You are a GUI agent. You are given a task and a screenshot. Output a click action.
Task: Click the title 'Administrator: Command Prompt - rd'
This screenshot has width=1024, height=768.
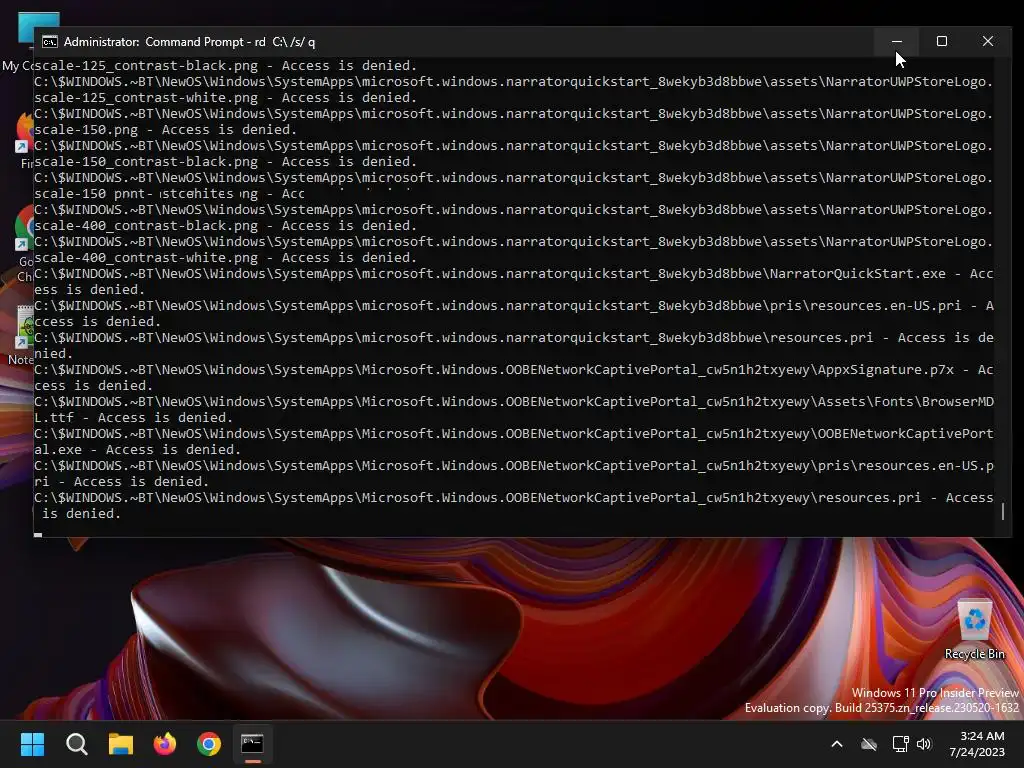click(x=165, y=42)
